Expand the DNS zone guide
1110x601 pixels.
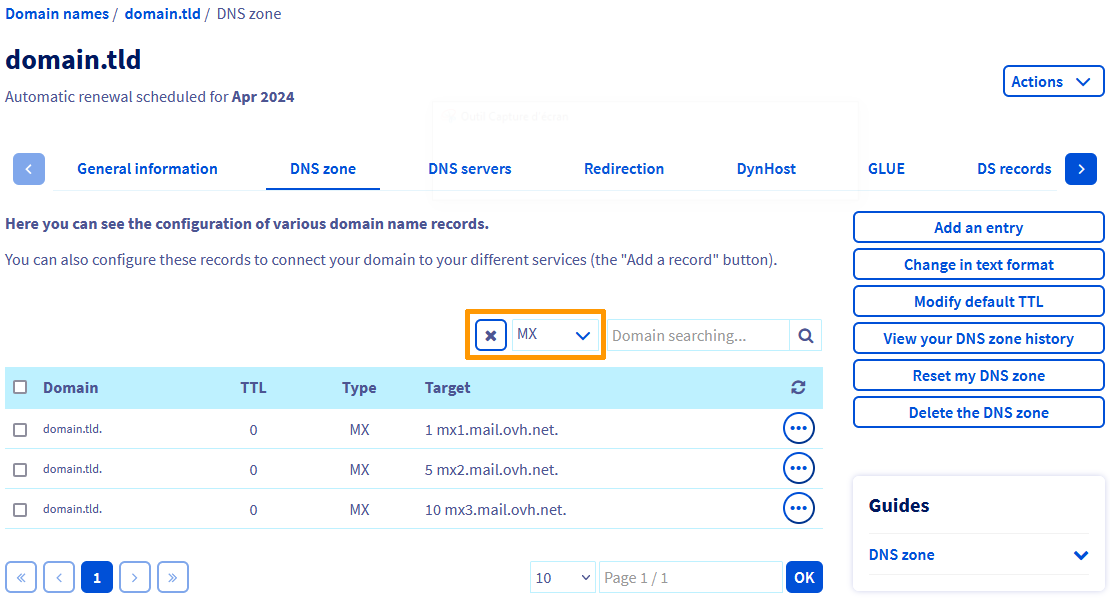click(x=1079, y=554)
